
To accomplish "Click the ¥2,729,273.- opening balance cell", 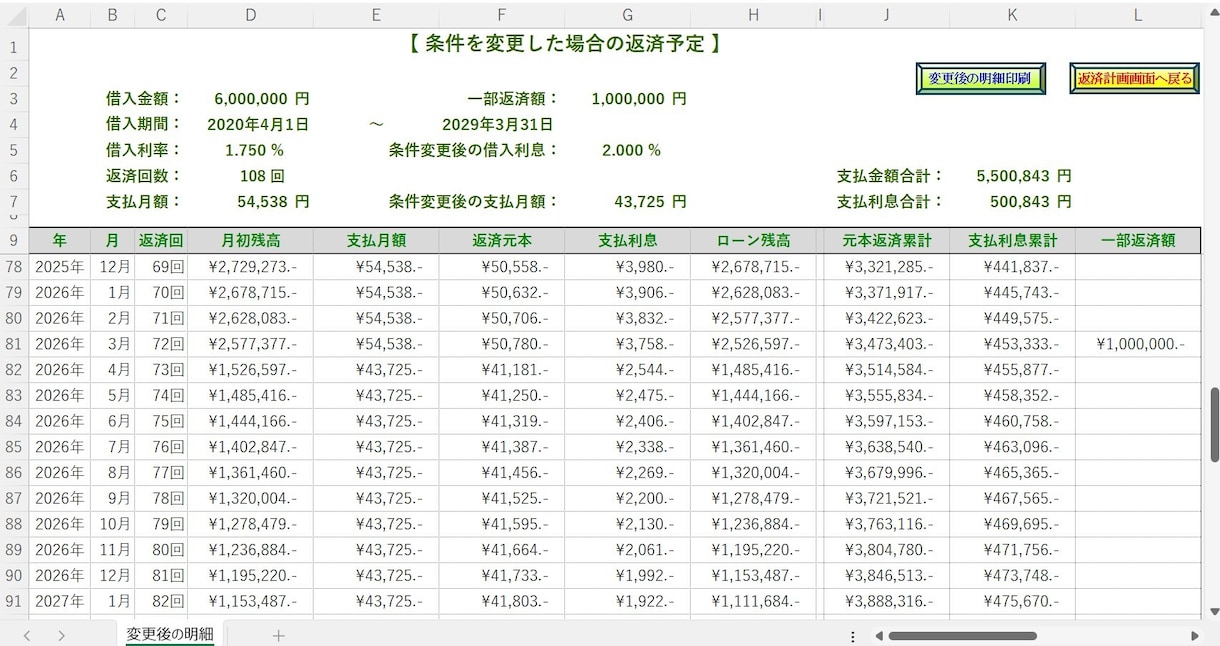I will (x=250, y=267).
